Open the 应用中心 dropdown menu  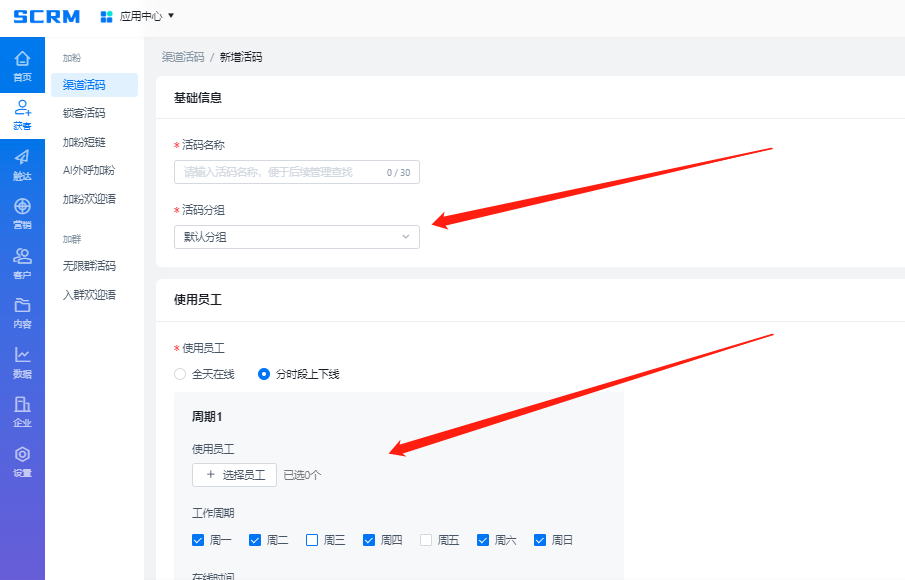pos(138,16)
